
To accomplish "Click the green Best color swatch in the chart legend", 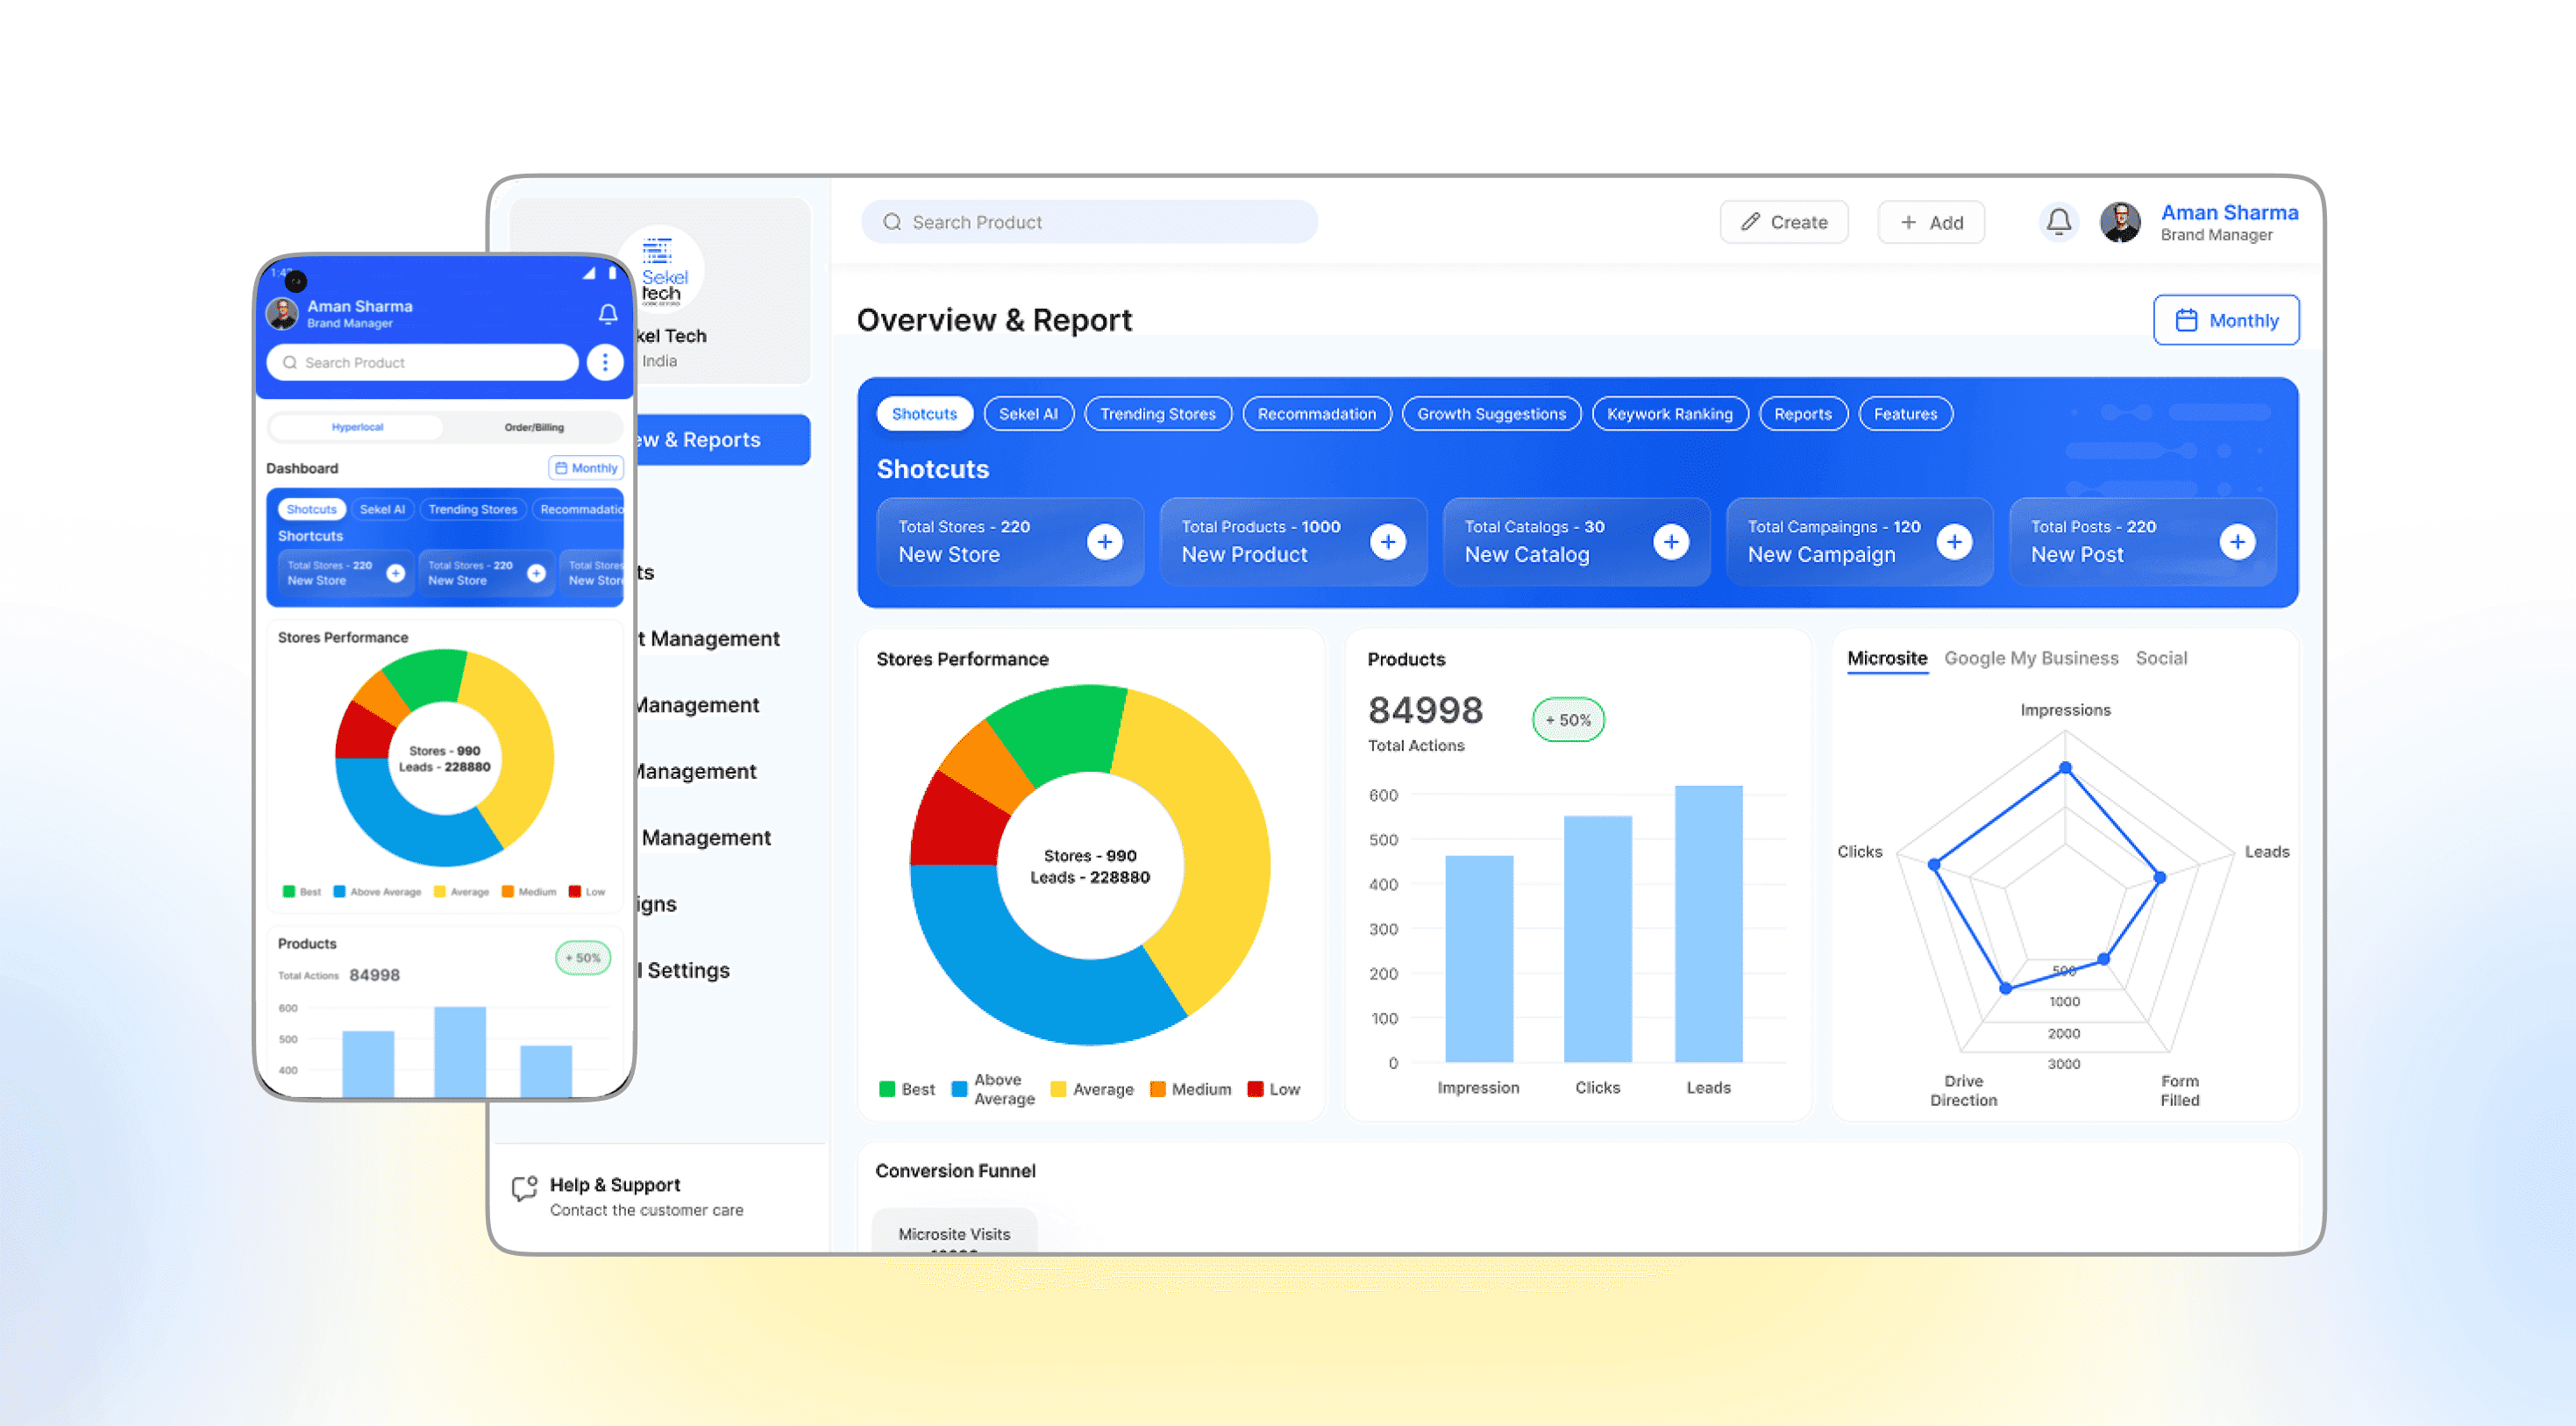I will point(886,1089).
